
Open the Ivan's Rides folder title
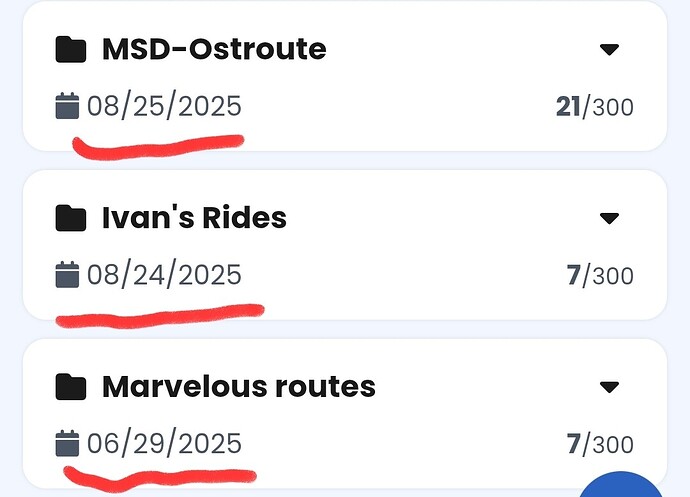coord(194,217)
